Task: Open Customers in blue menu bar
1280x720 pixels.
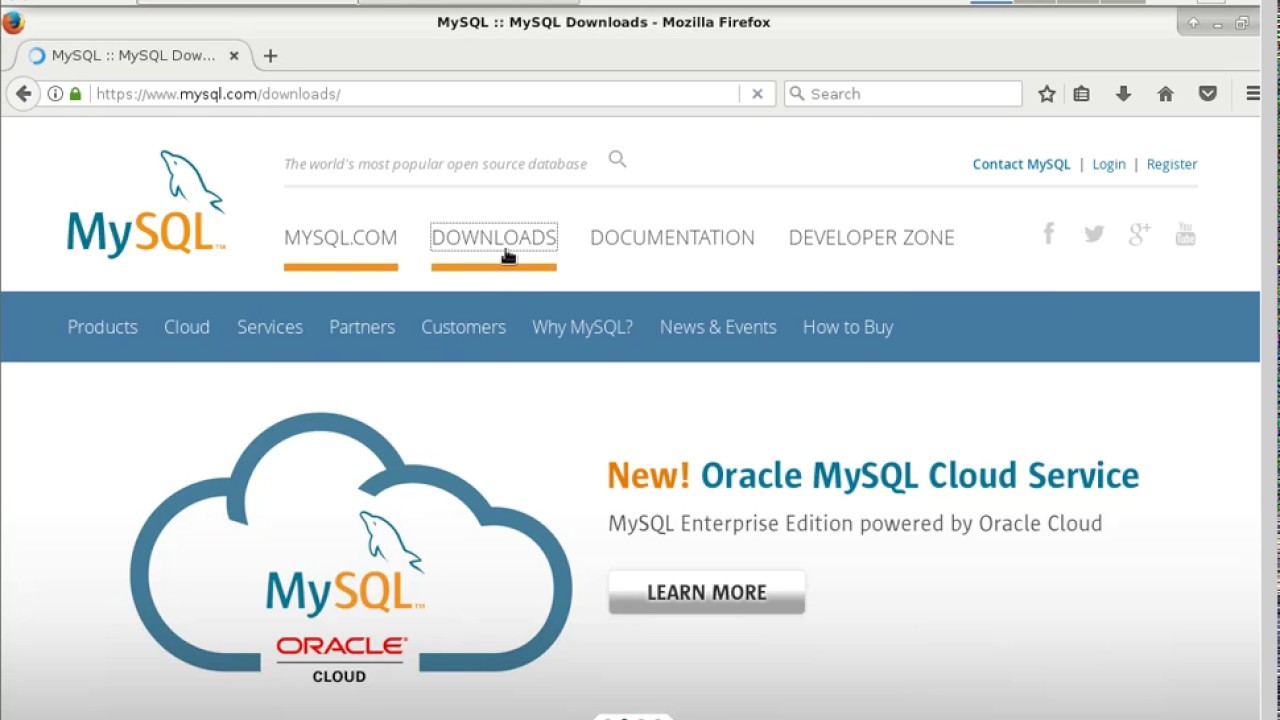Action: pos(463,327)
